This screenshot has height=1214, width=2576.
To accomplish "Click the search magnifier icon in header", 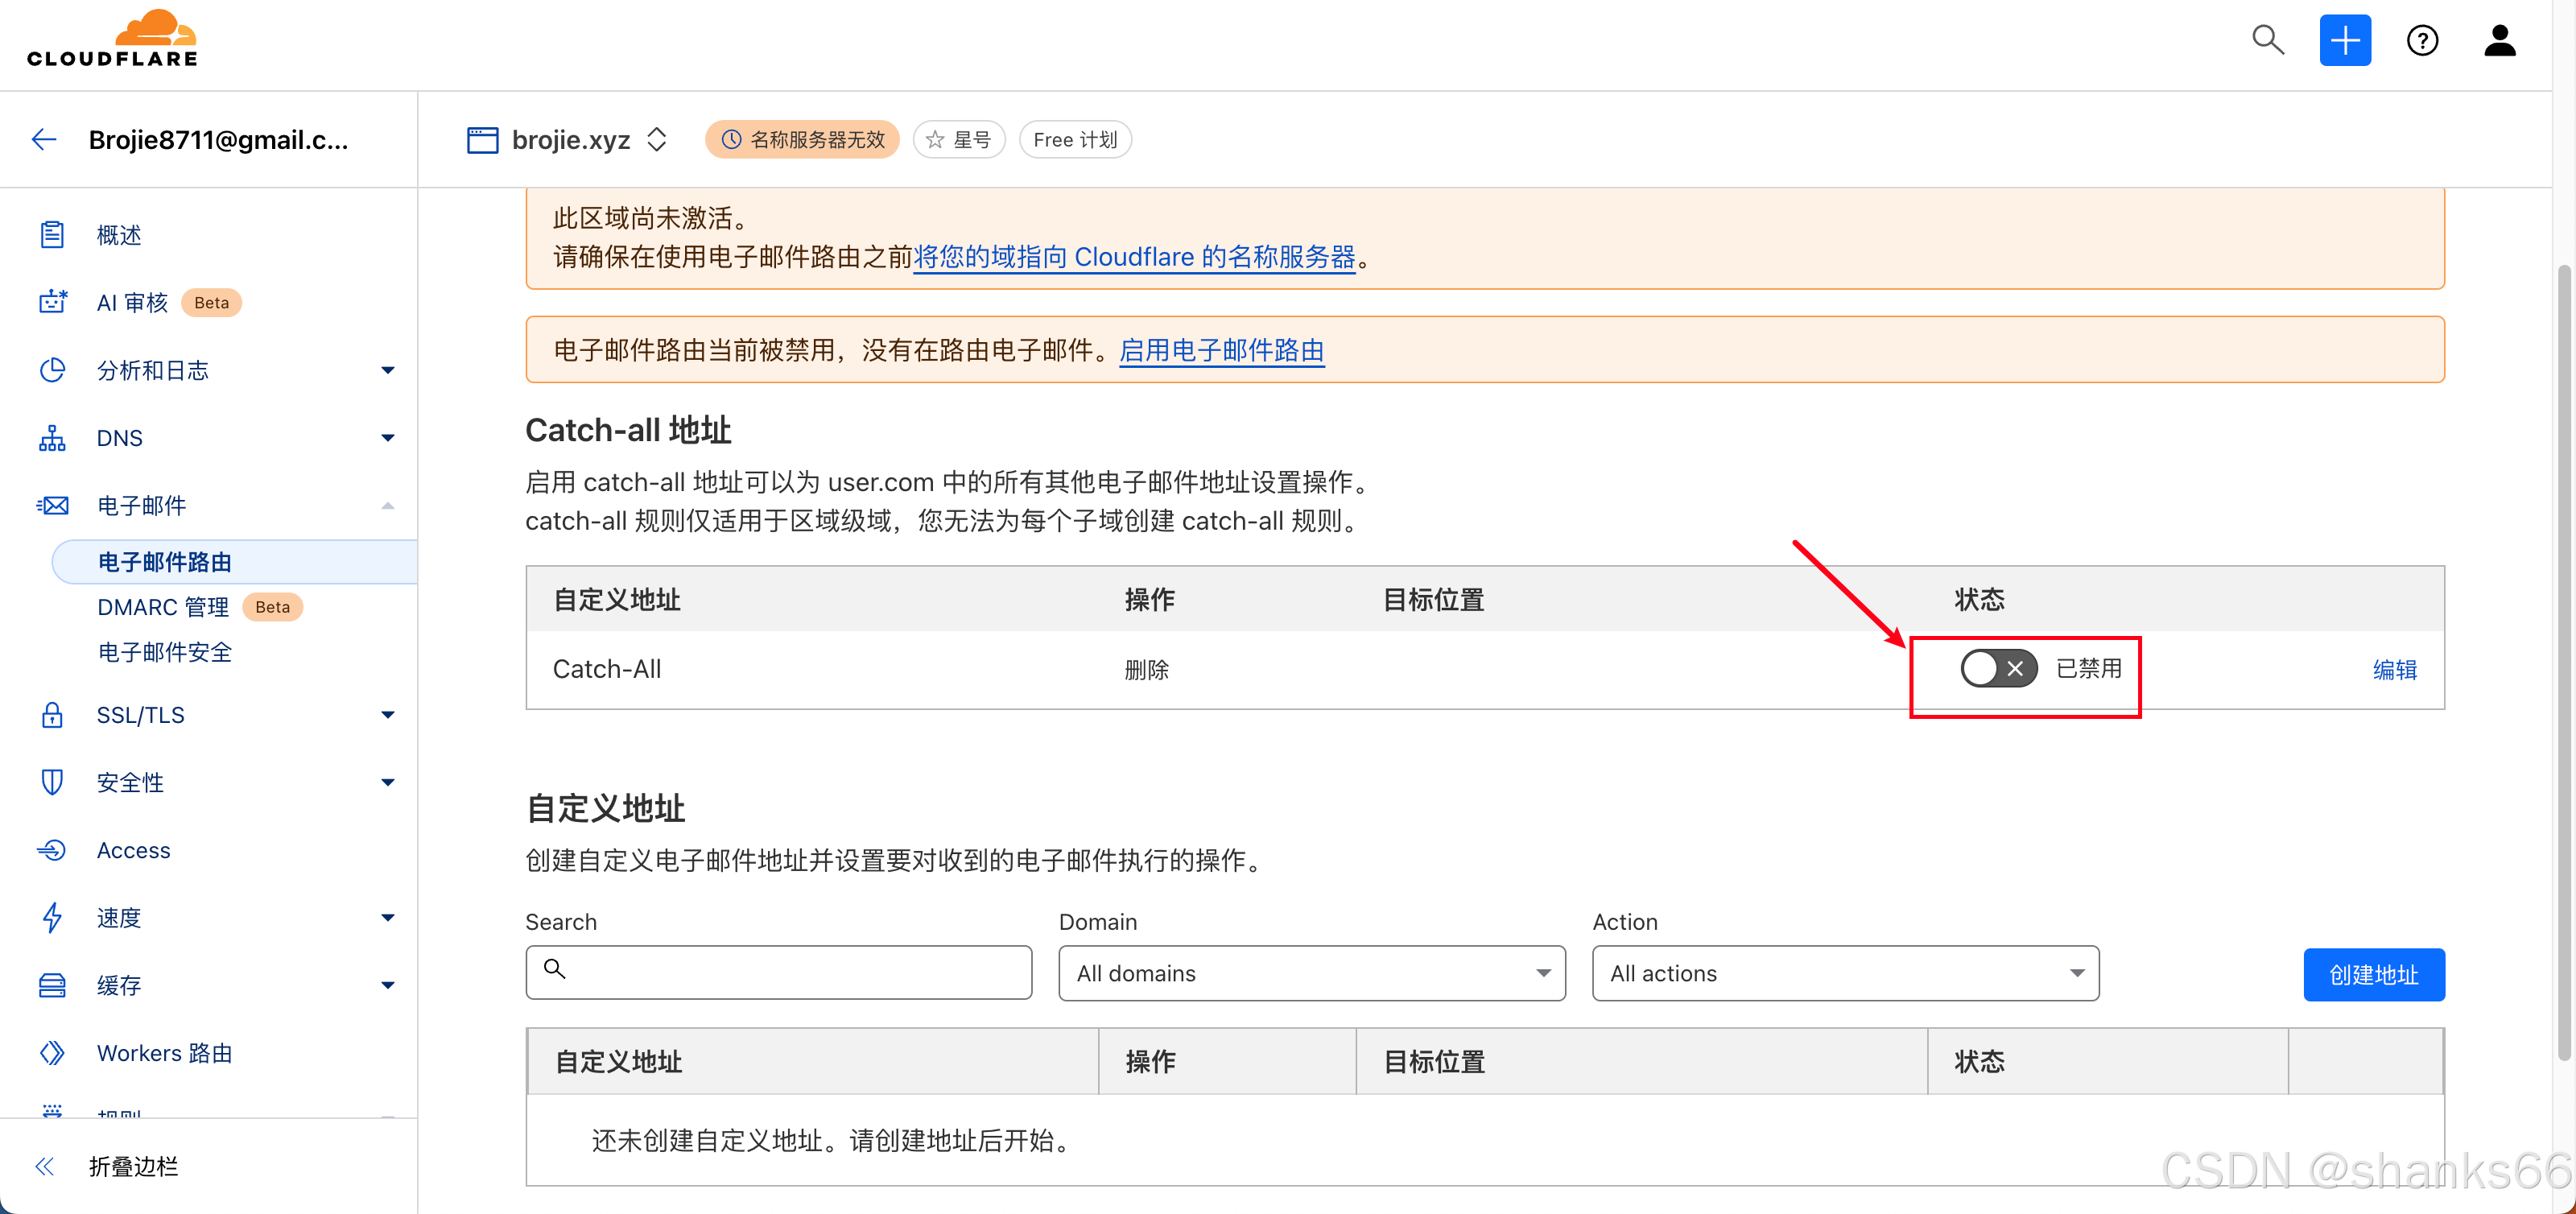I will (x=2267, y=40).
